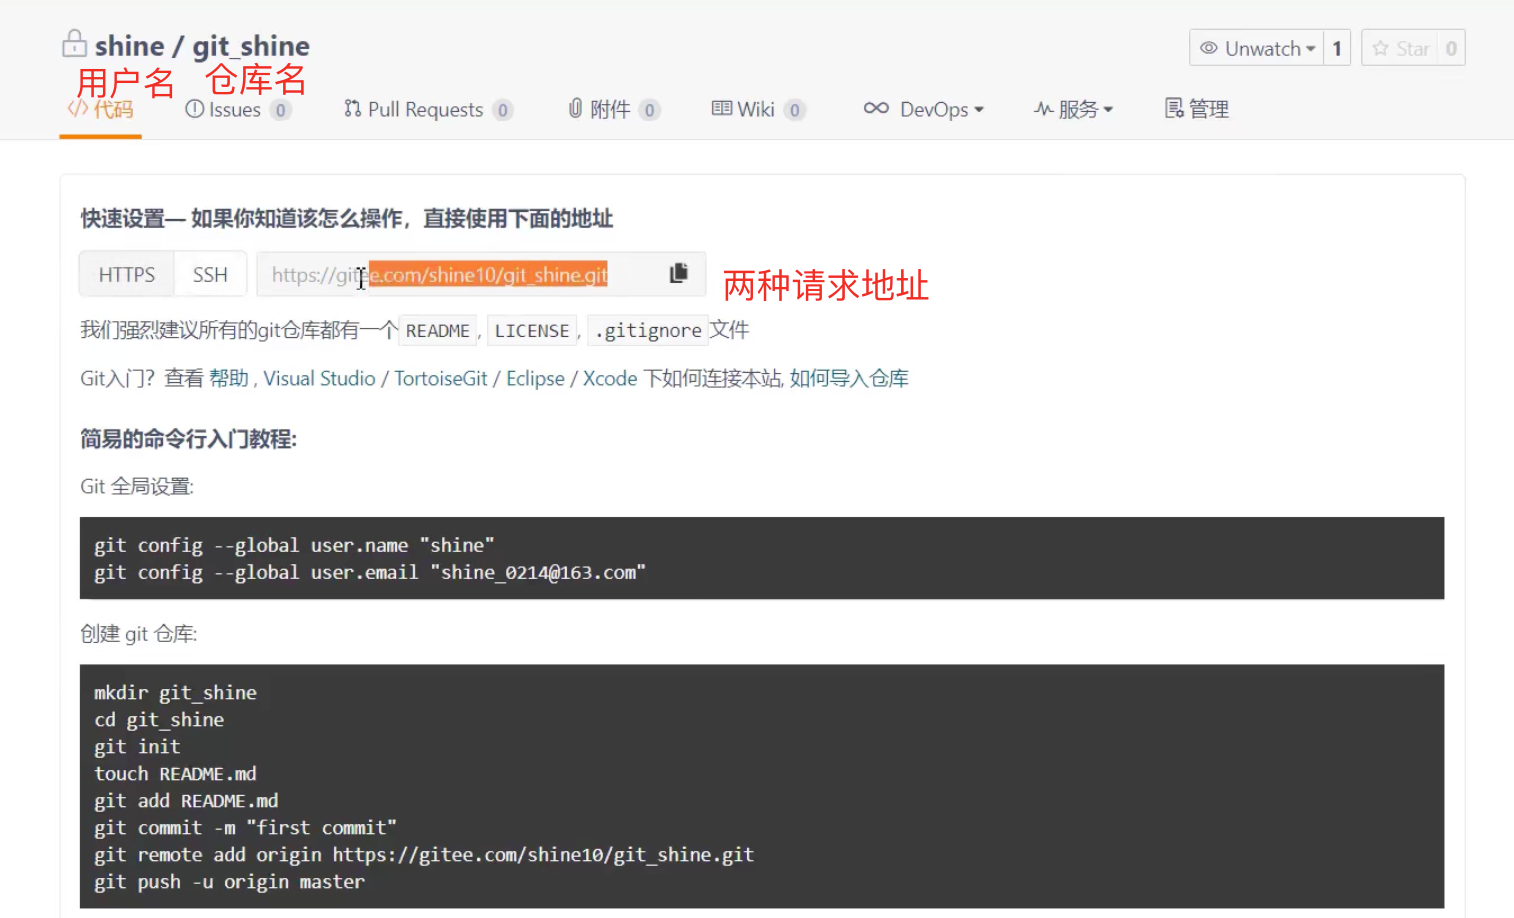Copy the repository URL with the clipboard icon
The height and width of the screenshot is (918, 1514).
point(679,273)
